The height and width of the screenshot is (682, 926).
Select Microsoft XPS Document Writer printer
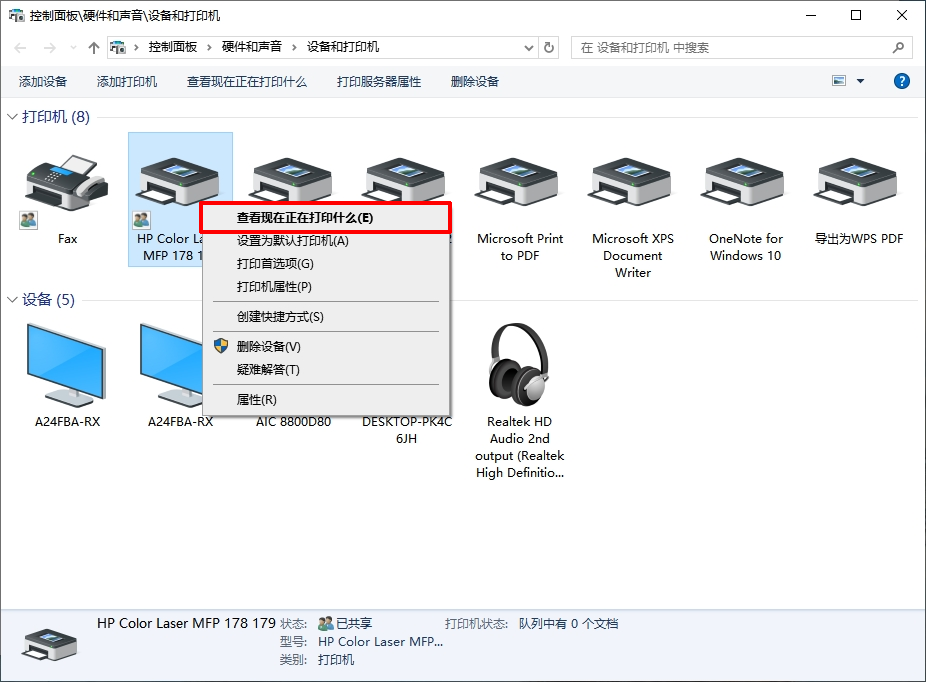632,183
